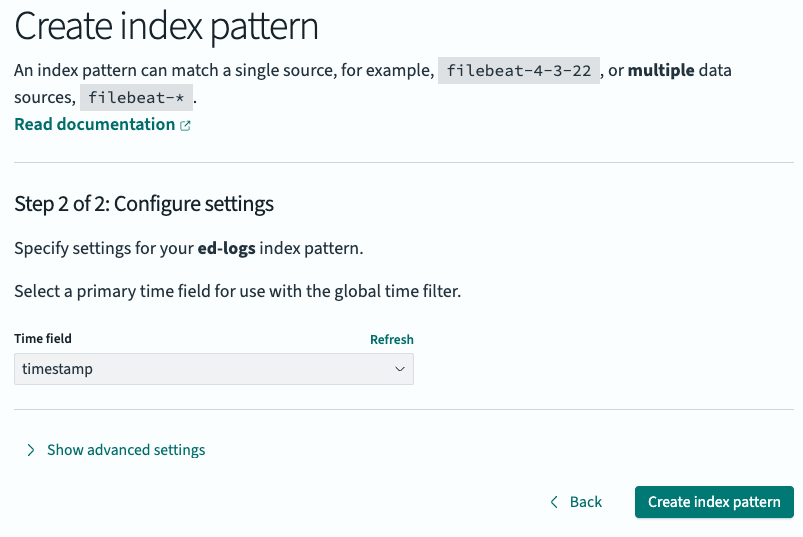Go Back to the previous step
This screenshot has height=537, width=803.
[x=585, y=502]
